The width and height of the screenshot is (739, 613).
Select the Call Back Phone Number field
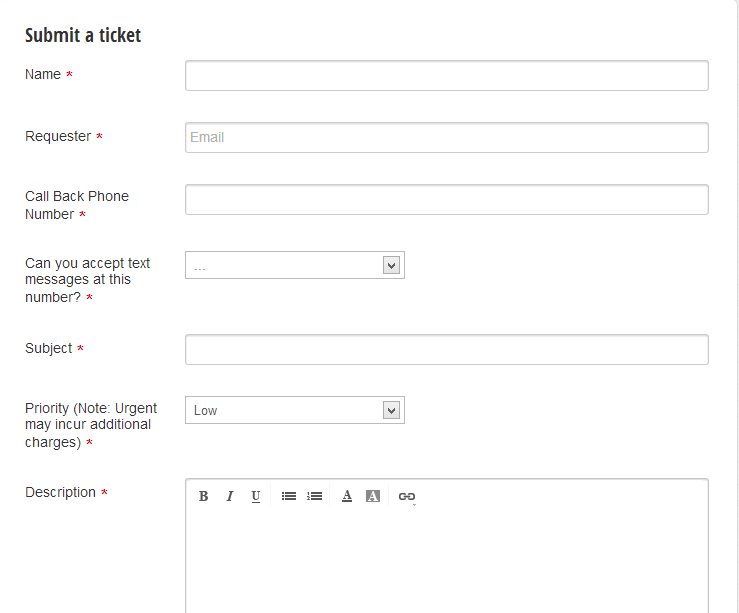447,200
